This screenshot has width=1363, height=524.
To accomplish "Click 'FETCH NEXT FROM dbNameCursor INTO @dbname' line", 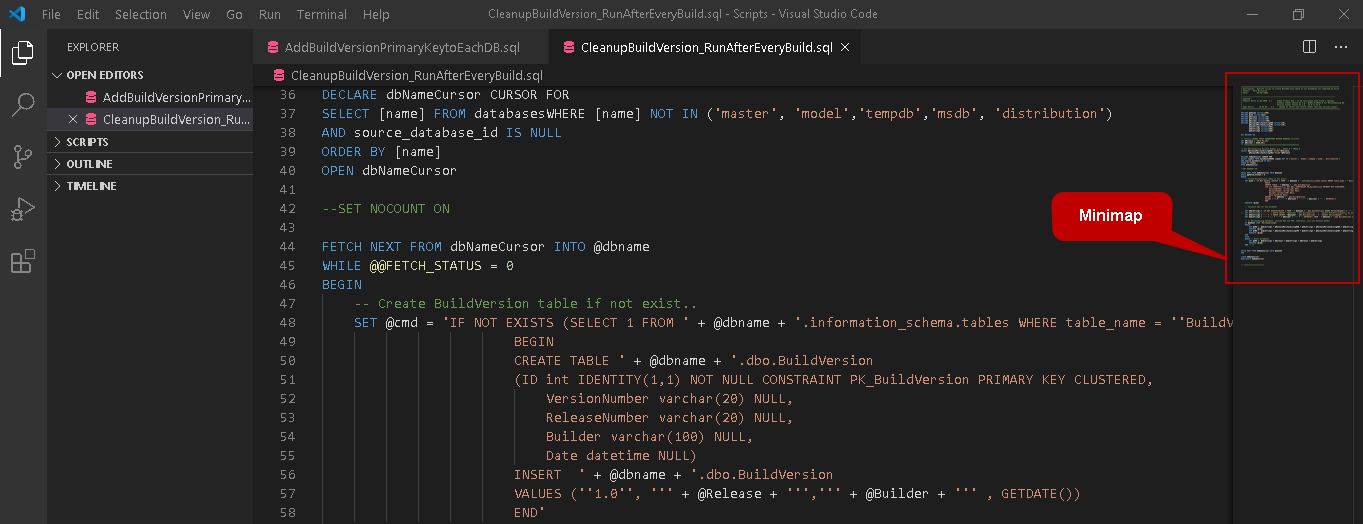I will coord(486,247).
